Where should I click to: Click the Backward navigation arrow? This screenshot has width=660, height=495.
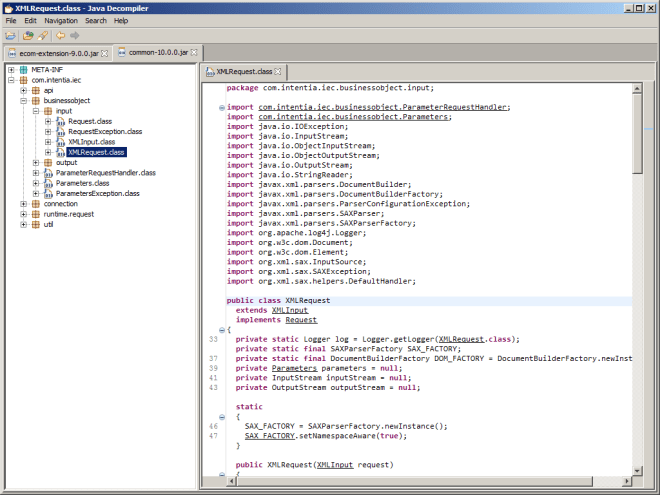point(60,35)
